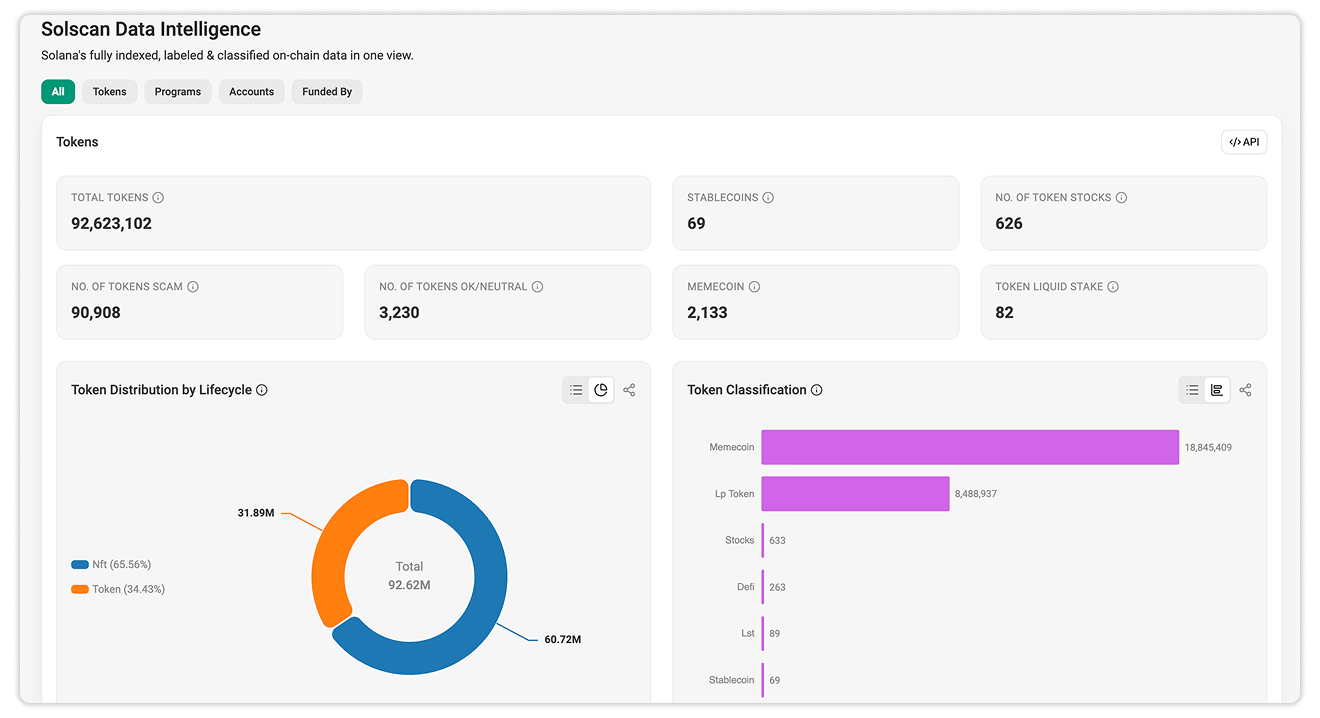Click info icon next to No. of Token Stocks

click(x=1121, y=198)
